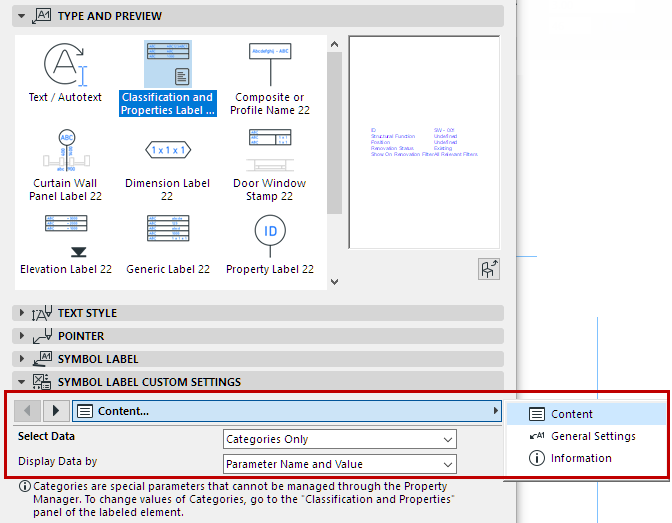
Task: Click the Information icon in popup menu
Action: (x=537, y=458)
